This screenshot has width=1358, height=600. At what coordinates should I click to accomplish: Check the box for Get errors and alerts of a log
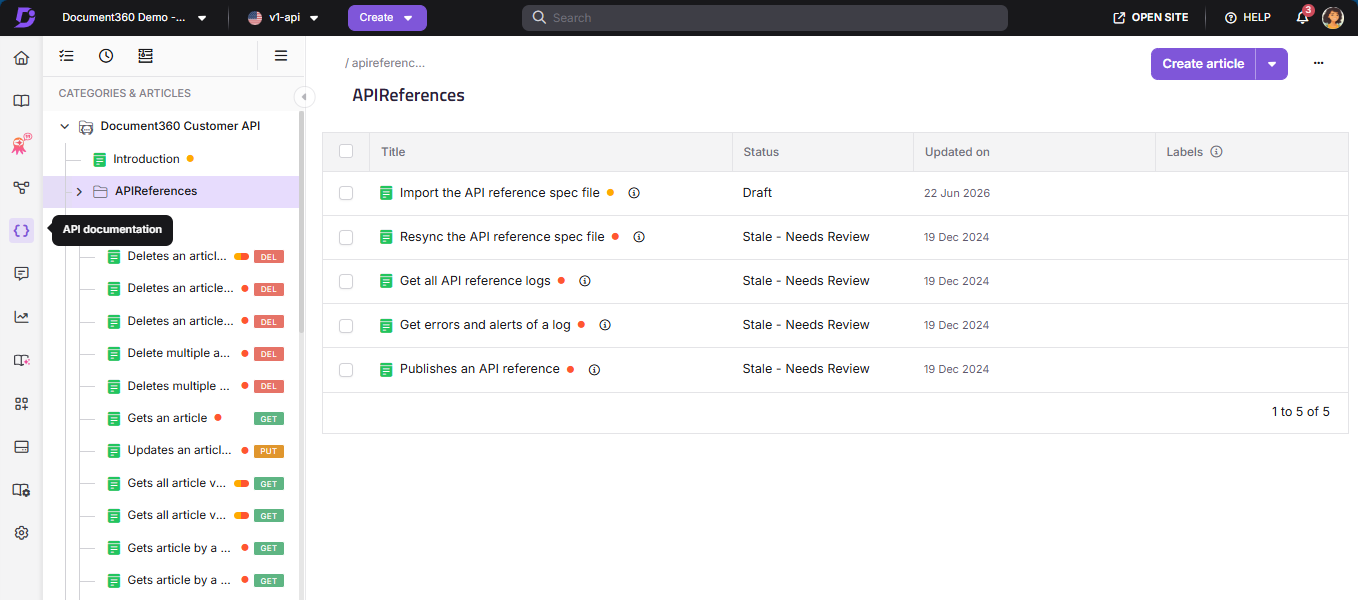click(x=346, y=326)
